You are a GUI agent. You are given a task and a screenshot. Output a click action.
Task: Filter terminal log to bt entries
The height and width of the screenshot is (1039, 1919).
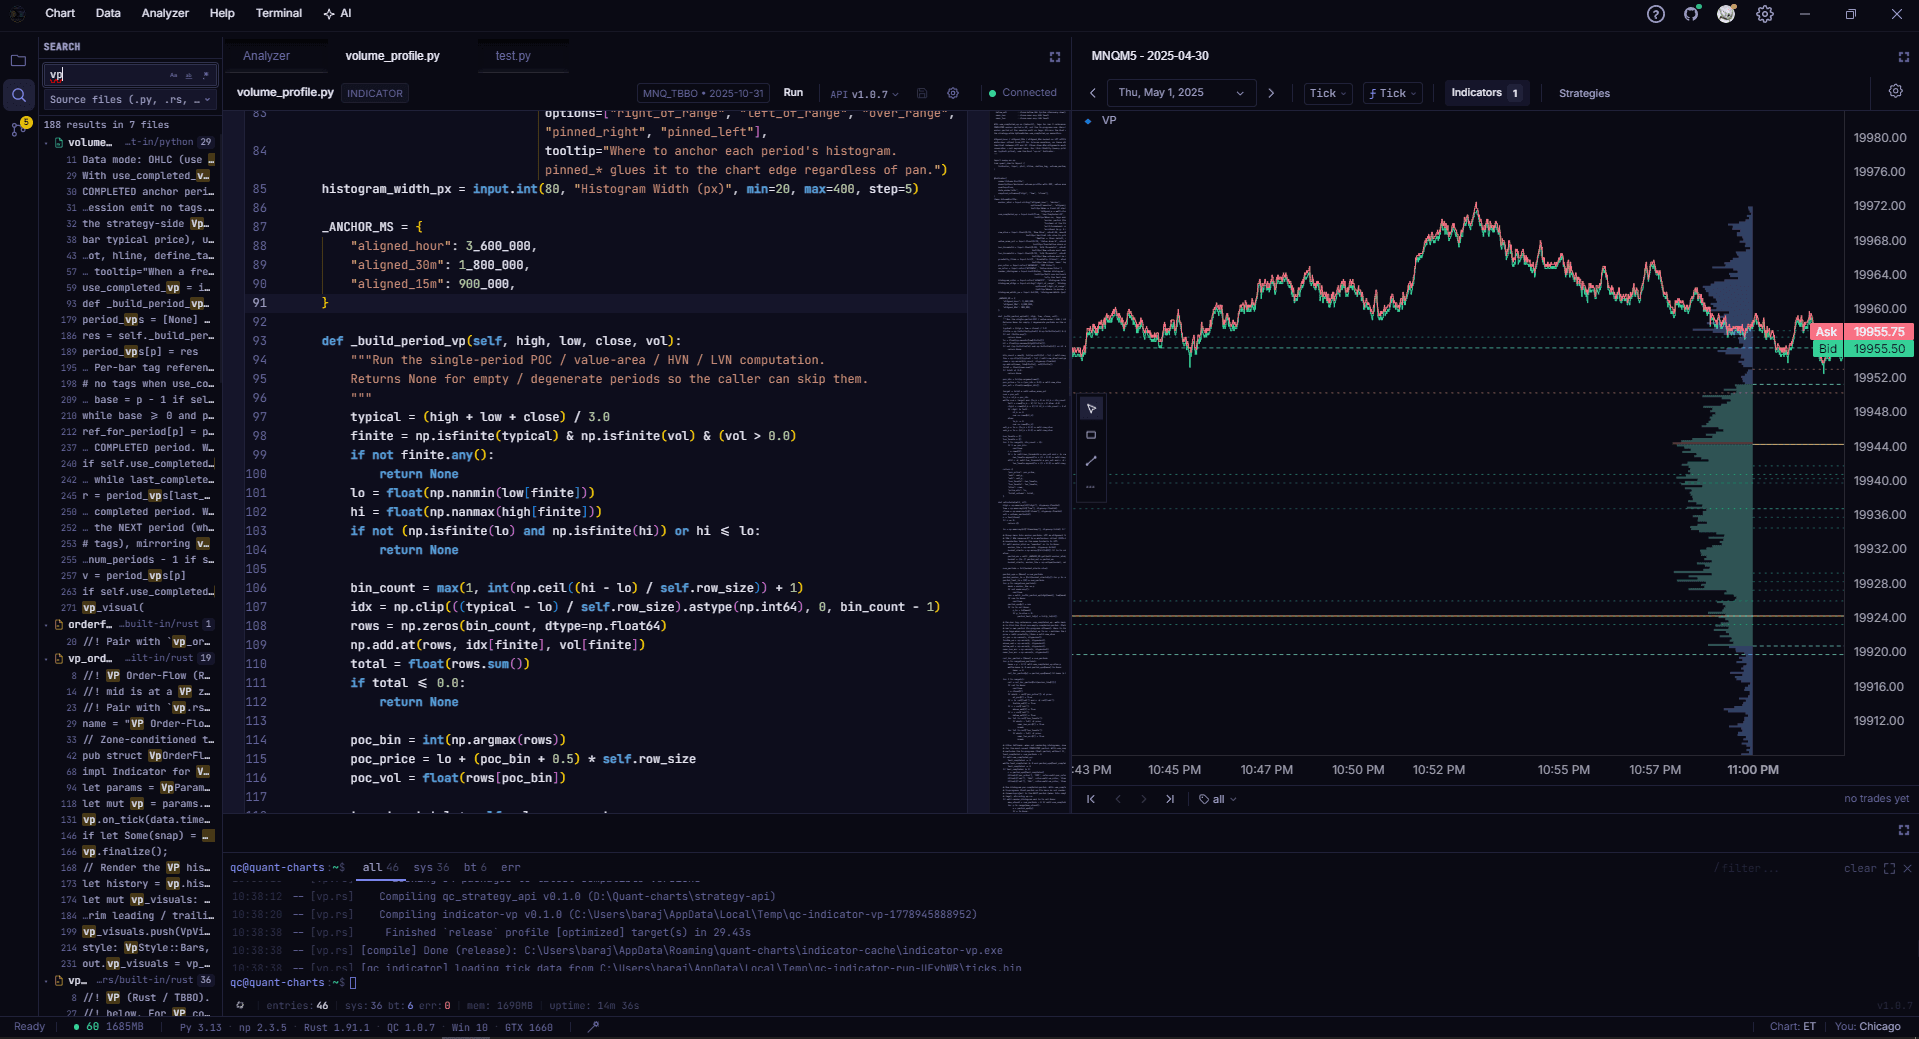pos(475,868)
